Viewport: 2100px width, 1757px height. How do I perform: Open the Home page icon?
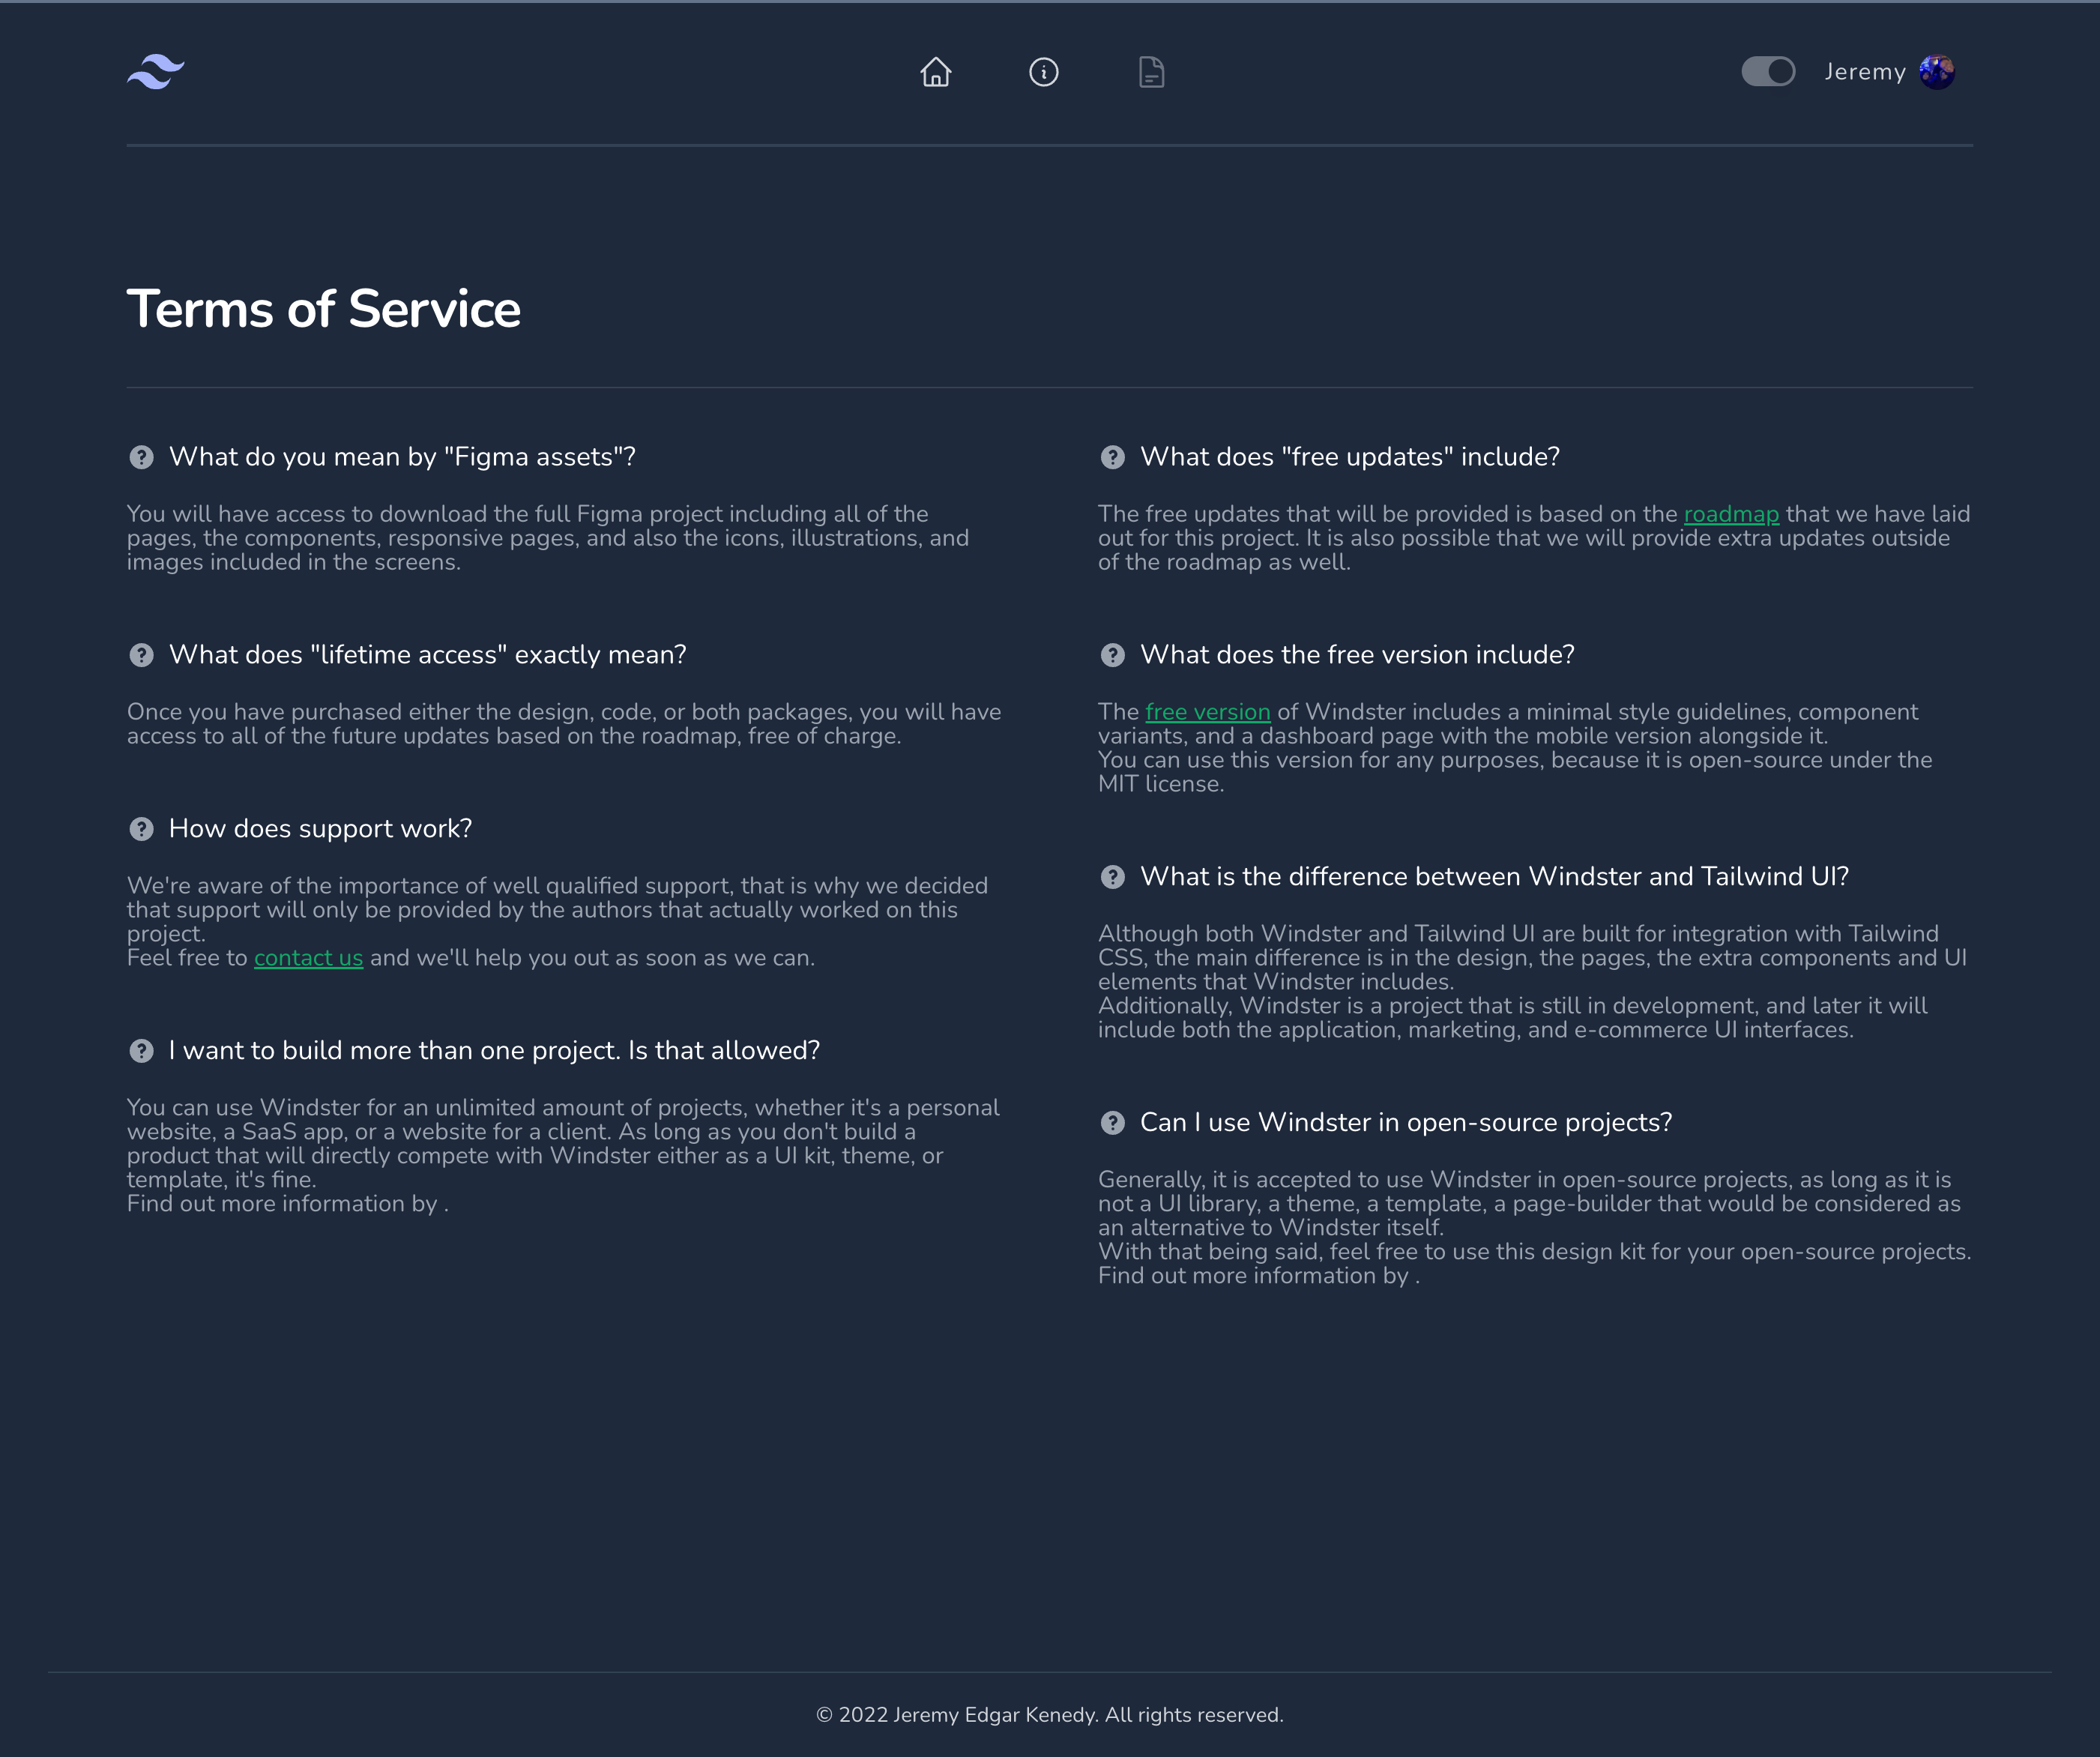pos(935,72)
